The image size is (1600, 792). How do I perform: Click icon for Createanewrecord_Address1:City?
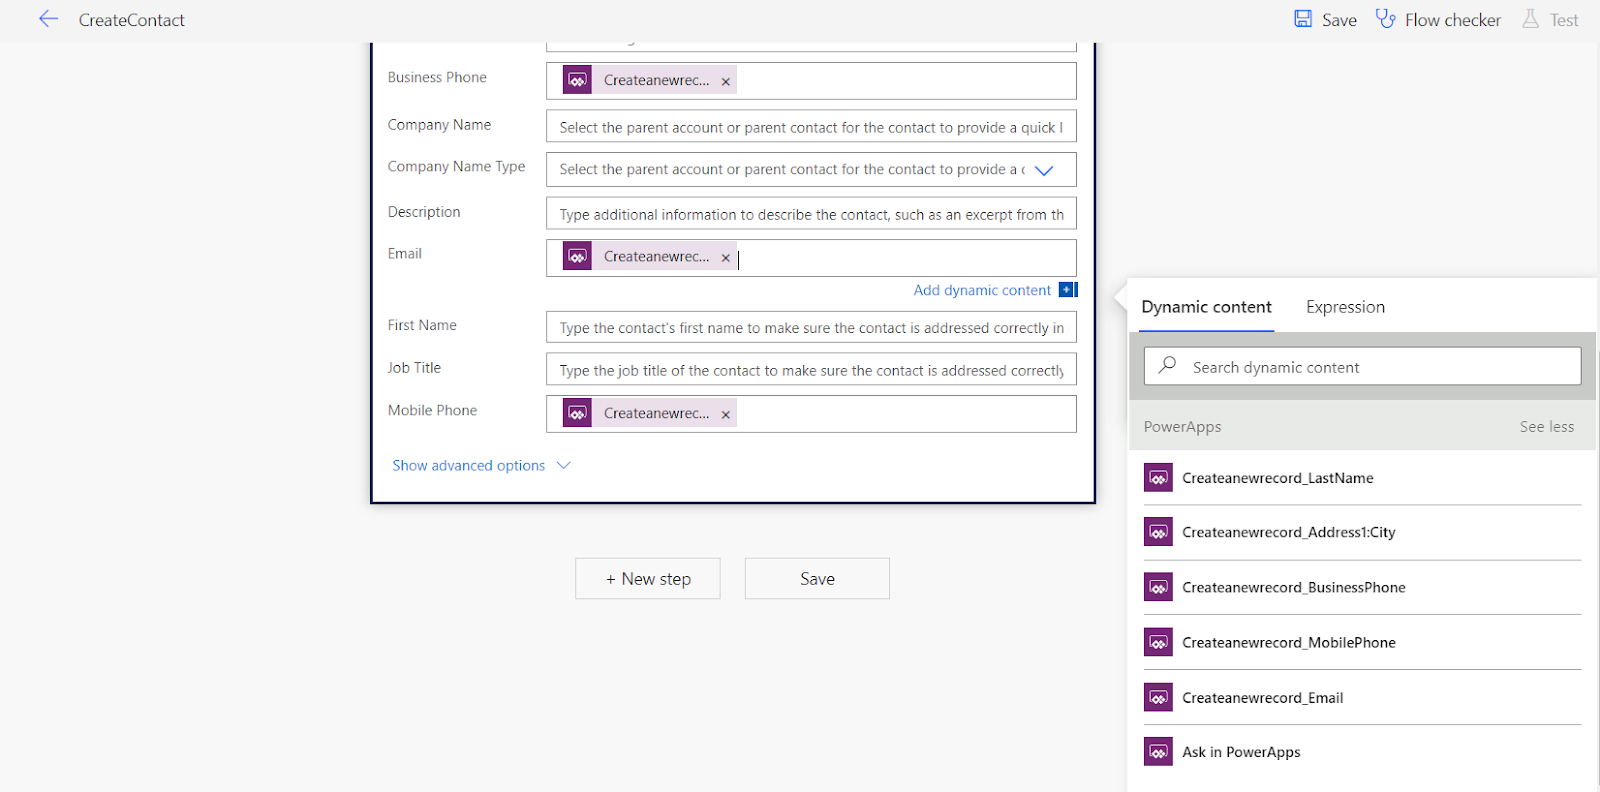click(x=1158, y=532)
